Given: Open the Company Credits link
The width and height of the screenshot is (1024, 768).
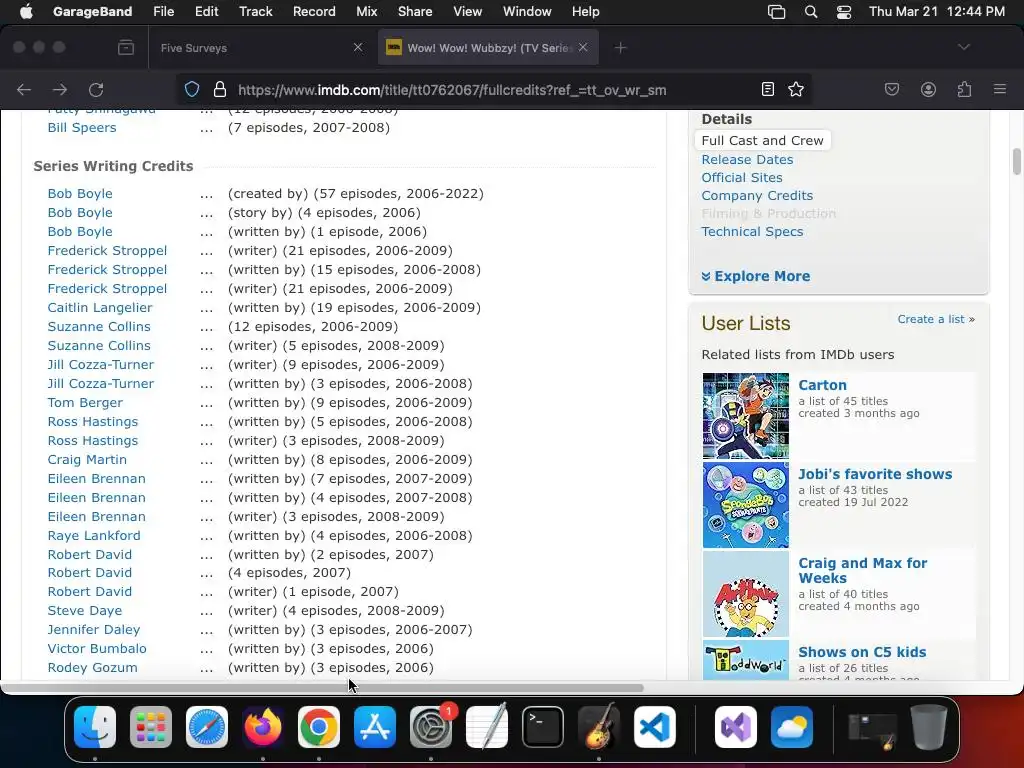Looking at the screenshot, I should coord(757,196).
